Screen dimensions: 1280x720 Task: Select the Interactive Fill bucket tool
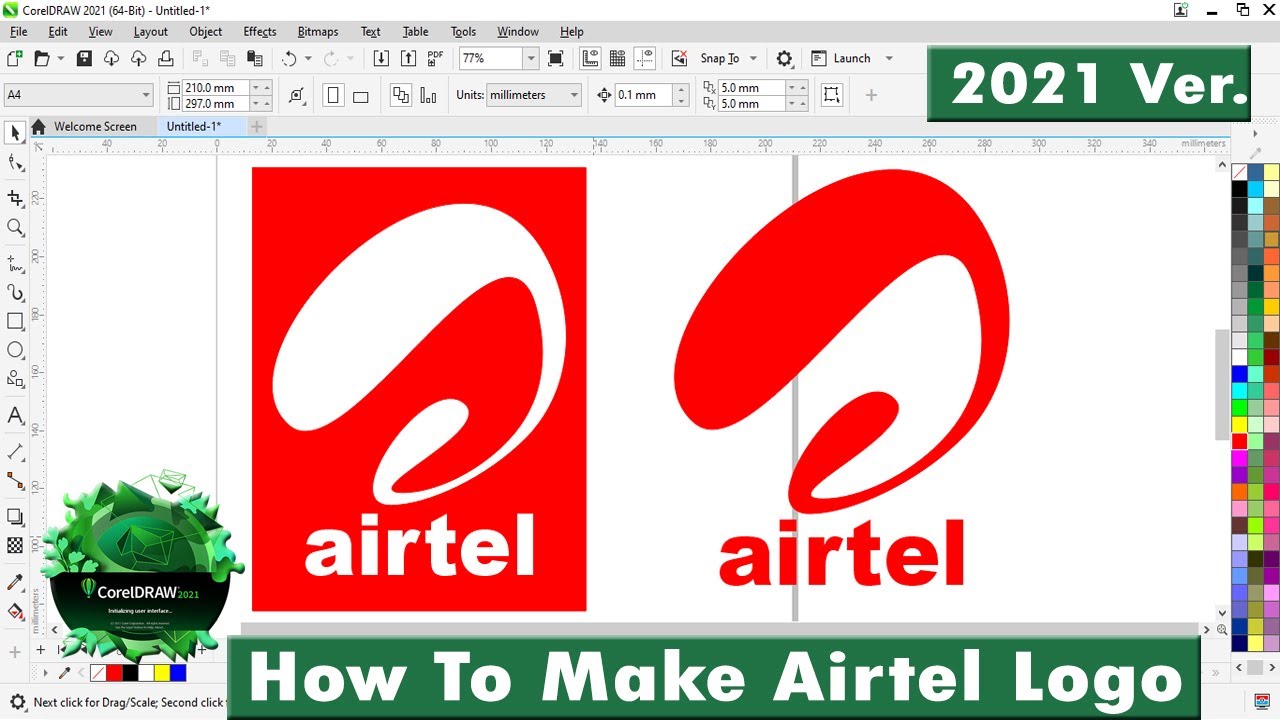pos(15,611)
